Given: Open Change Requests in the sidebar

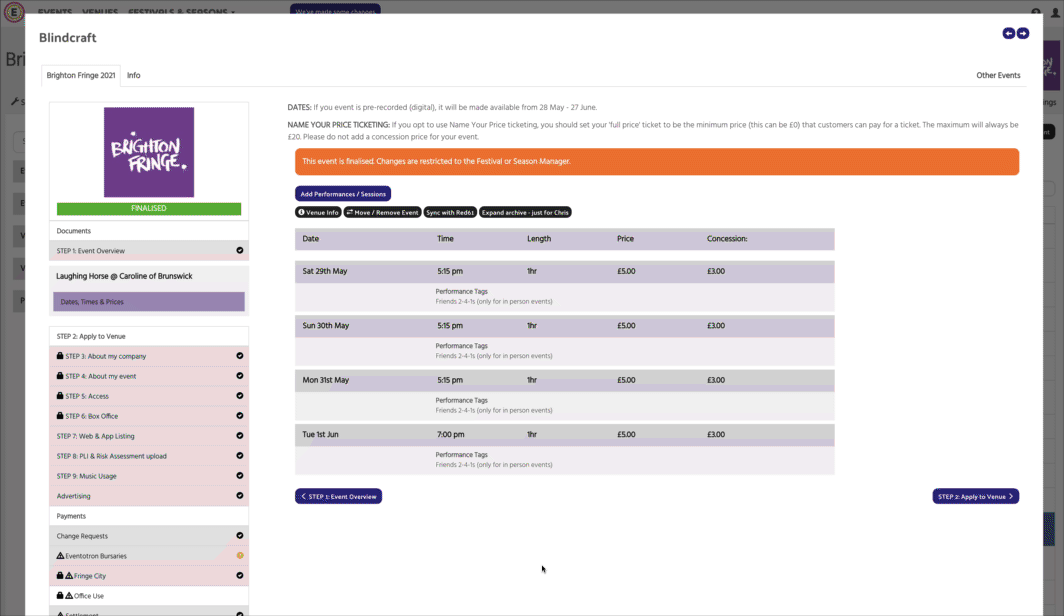Looking at the screenshot, I should coord(149,536).
